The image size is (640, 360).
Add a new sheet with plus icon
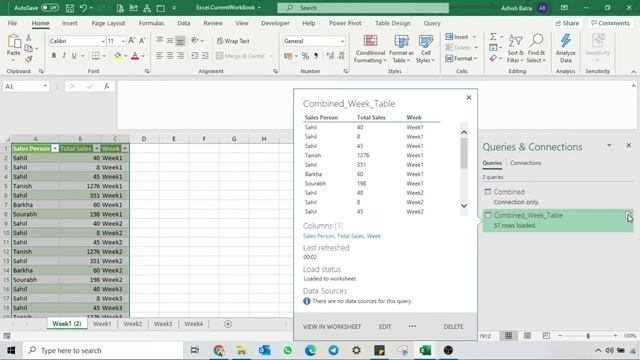tap(228, 324)
